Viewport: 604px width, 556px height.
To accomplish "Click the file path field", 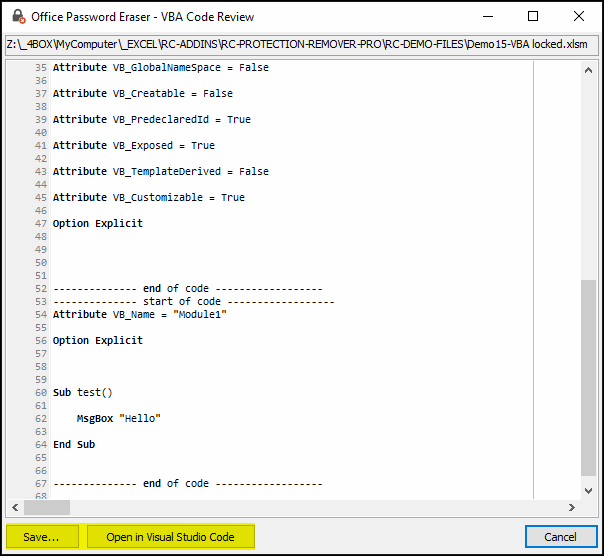I will [x=302, y=44].
